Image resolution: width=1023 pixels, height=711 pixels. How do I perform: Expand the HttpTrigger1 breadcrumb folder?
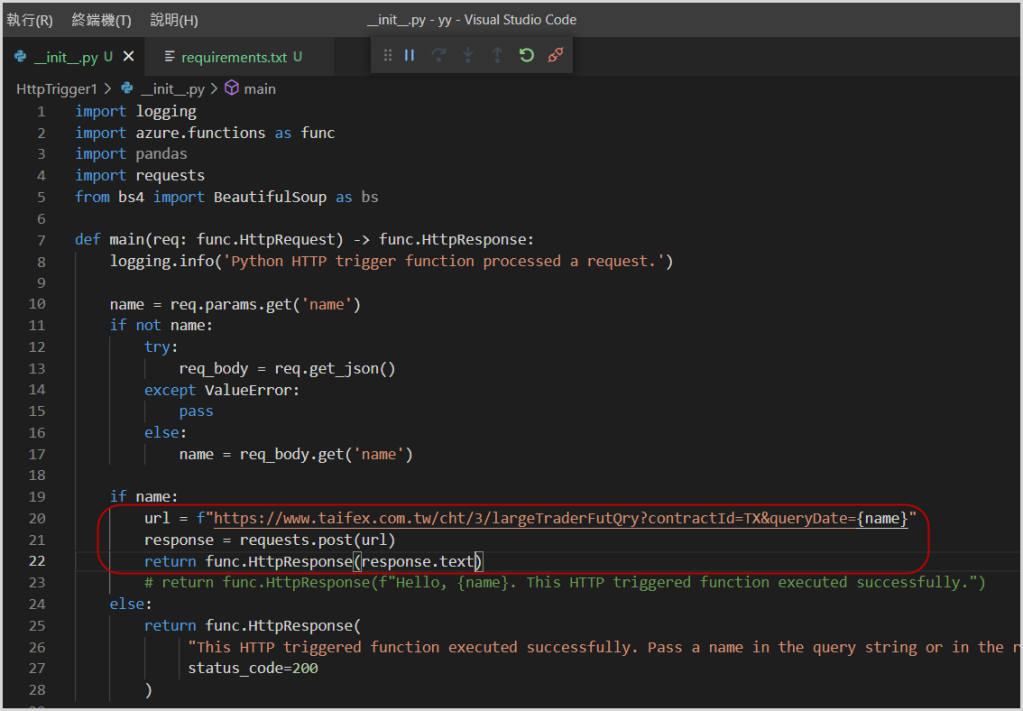coord(57,89)
